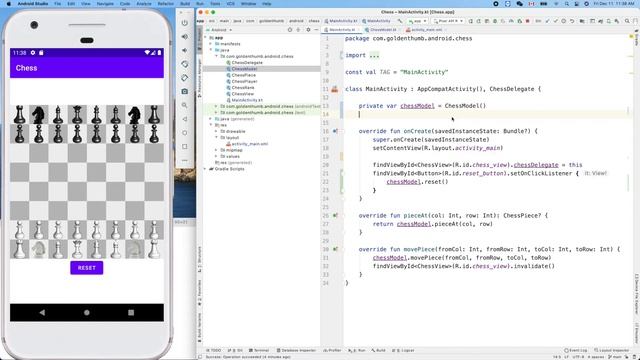Tap the black knight next to the left rook

pyautogui.click(x=39, y=115)
